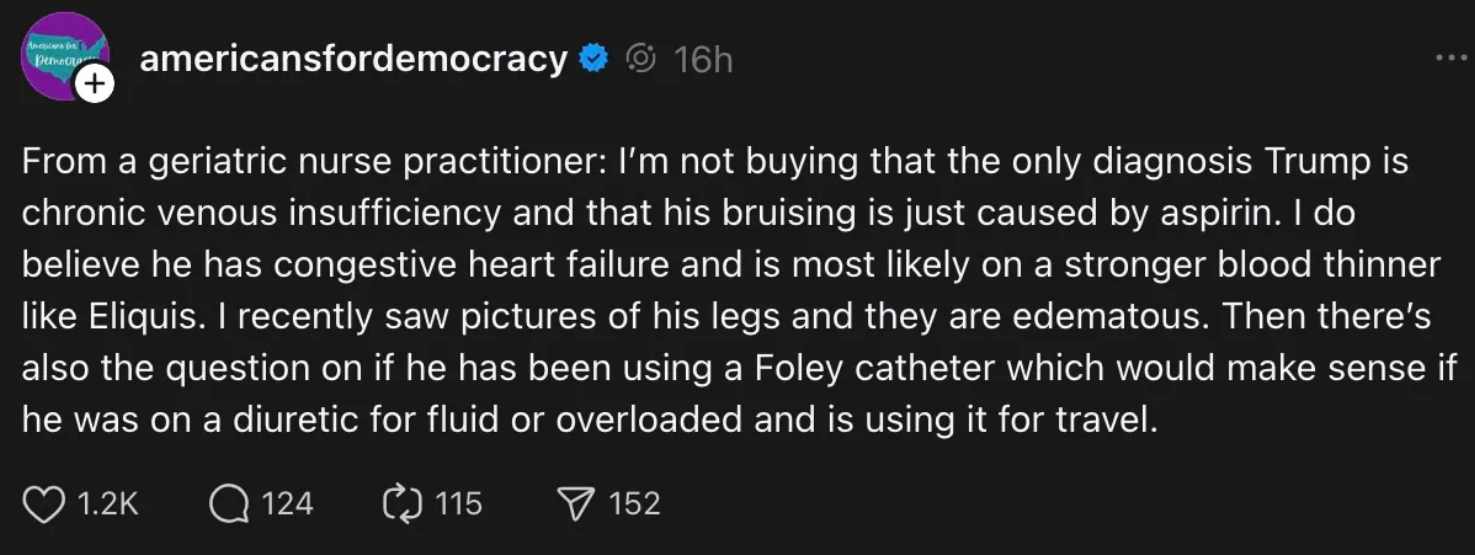Viewport: 1475px width, 555px height.
Task: View the 124 replies count
Action: coord(288,504)
